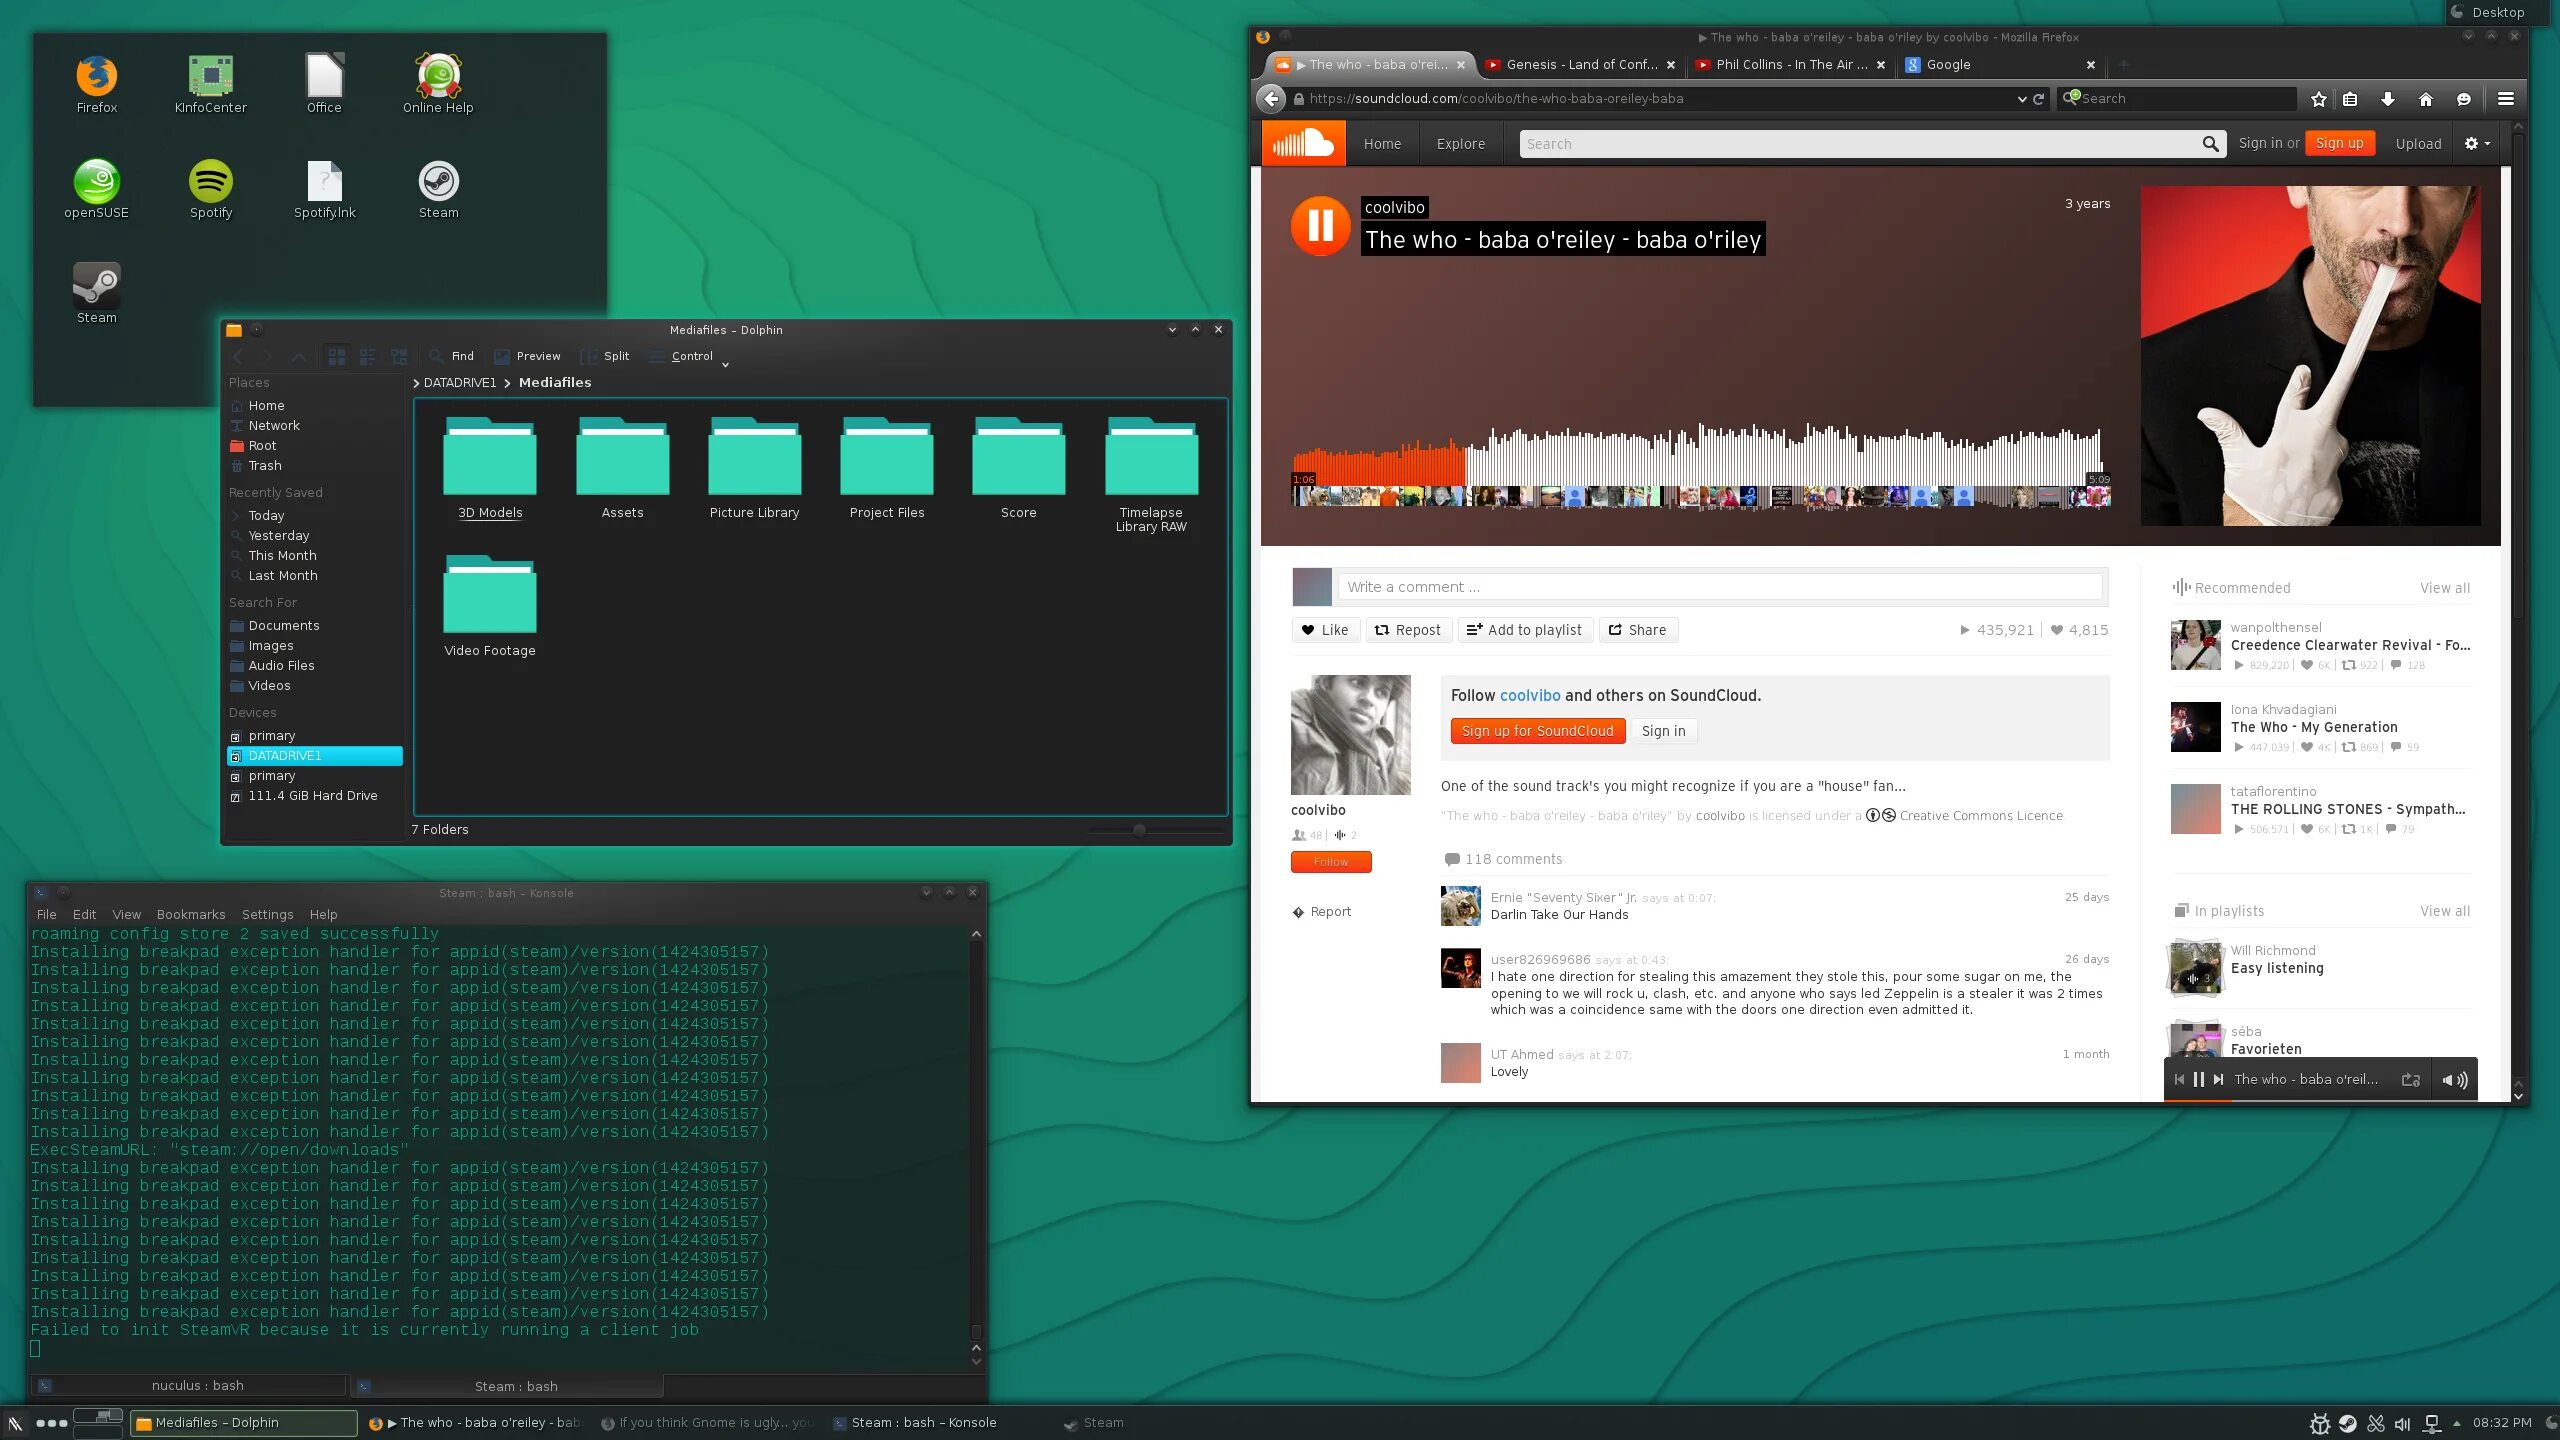Open the 3D Models folder
This screenshot has height=1440, width=2560.
click(490, 468)
